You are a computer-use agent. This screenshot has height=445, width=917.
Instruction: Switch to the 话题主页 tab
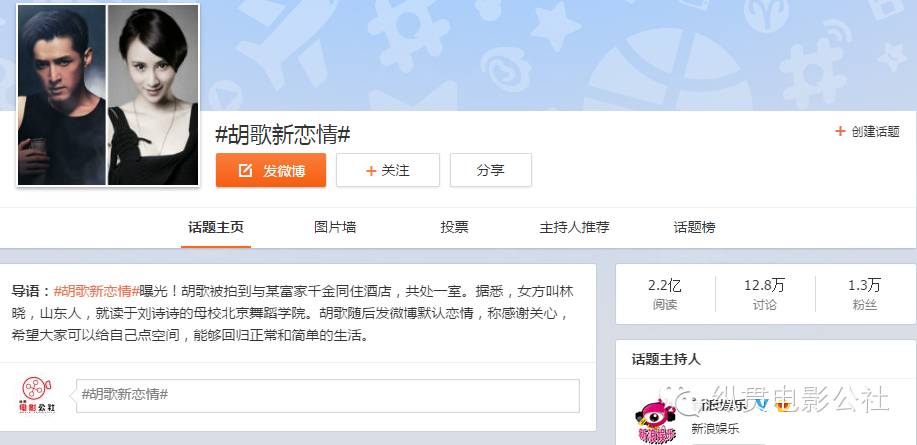click(x=216, y=227)
